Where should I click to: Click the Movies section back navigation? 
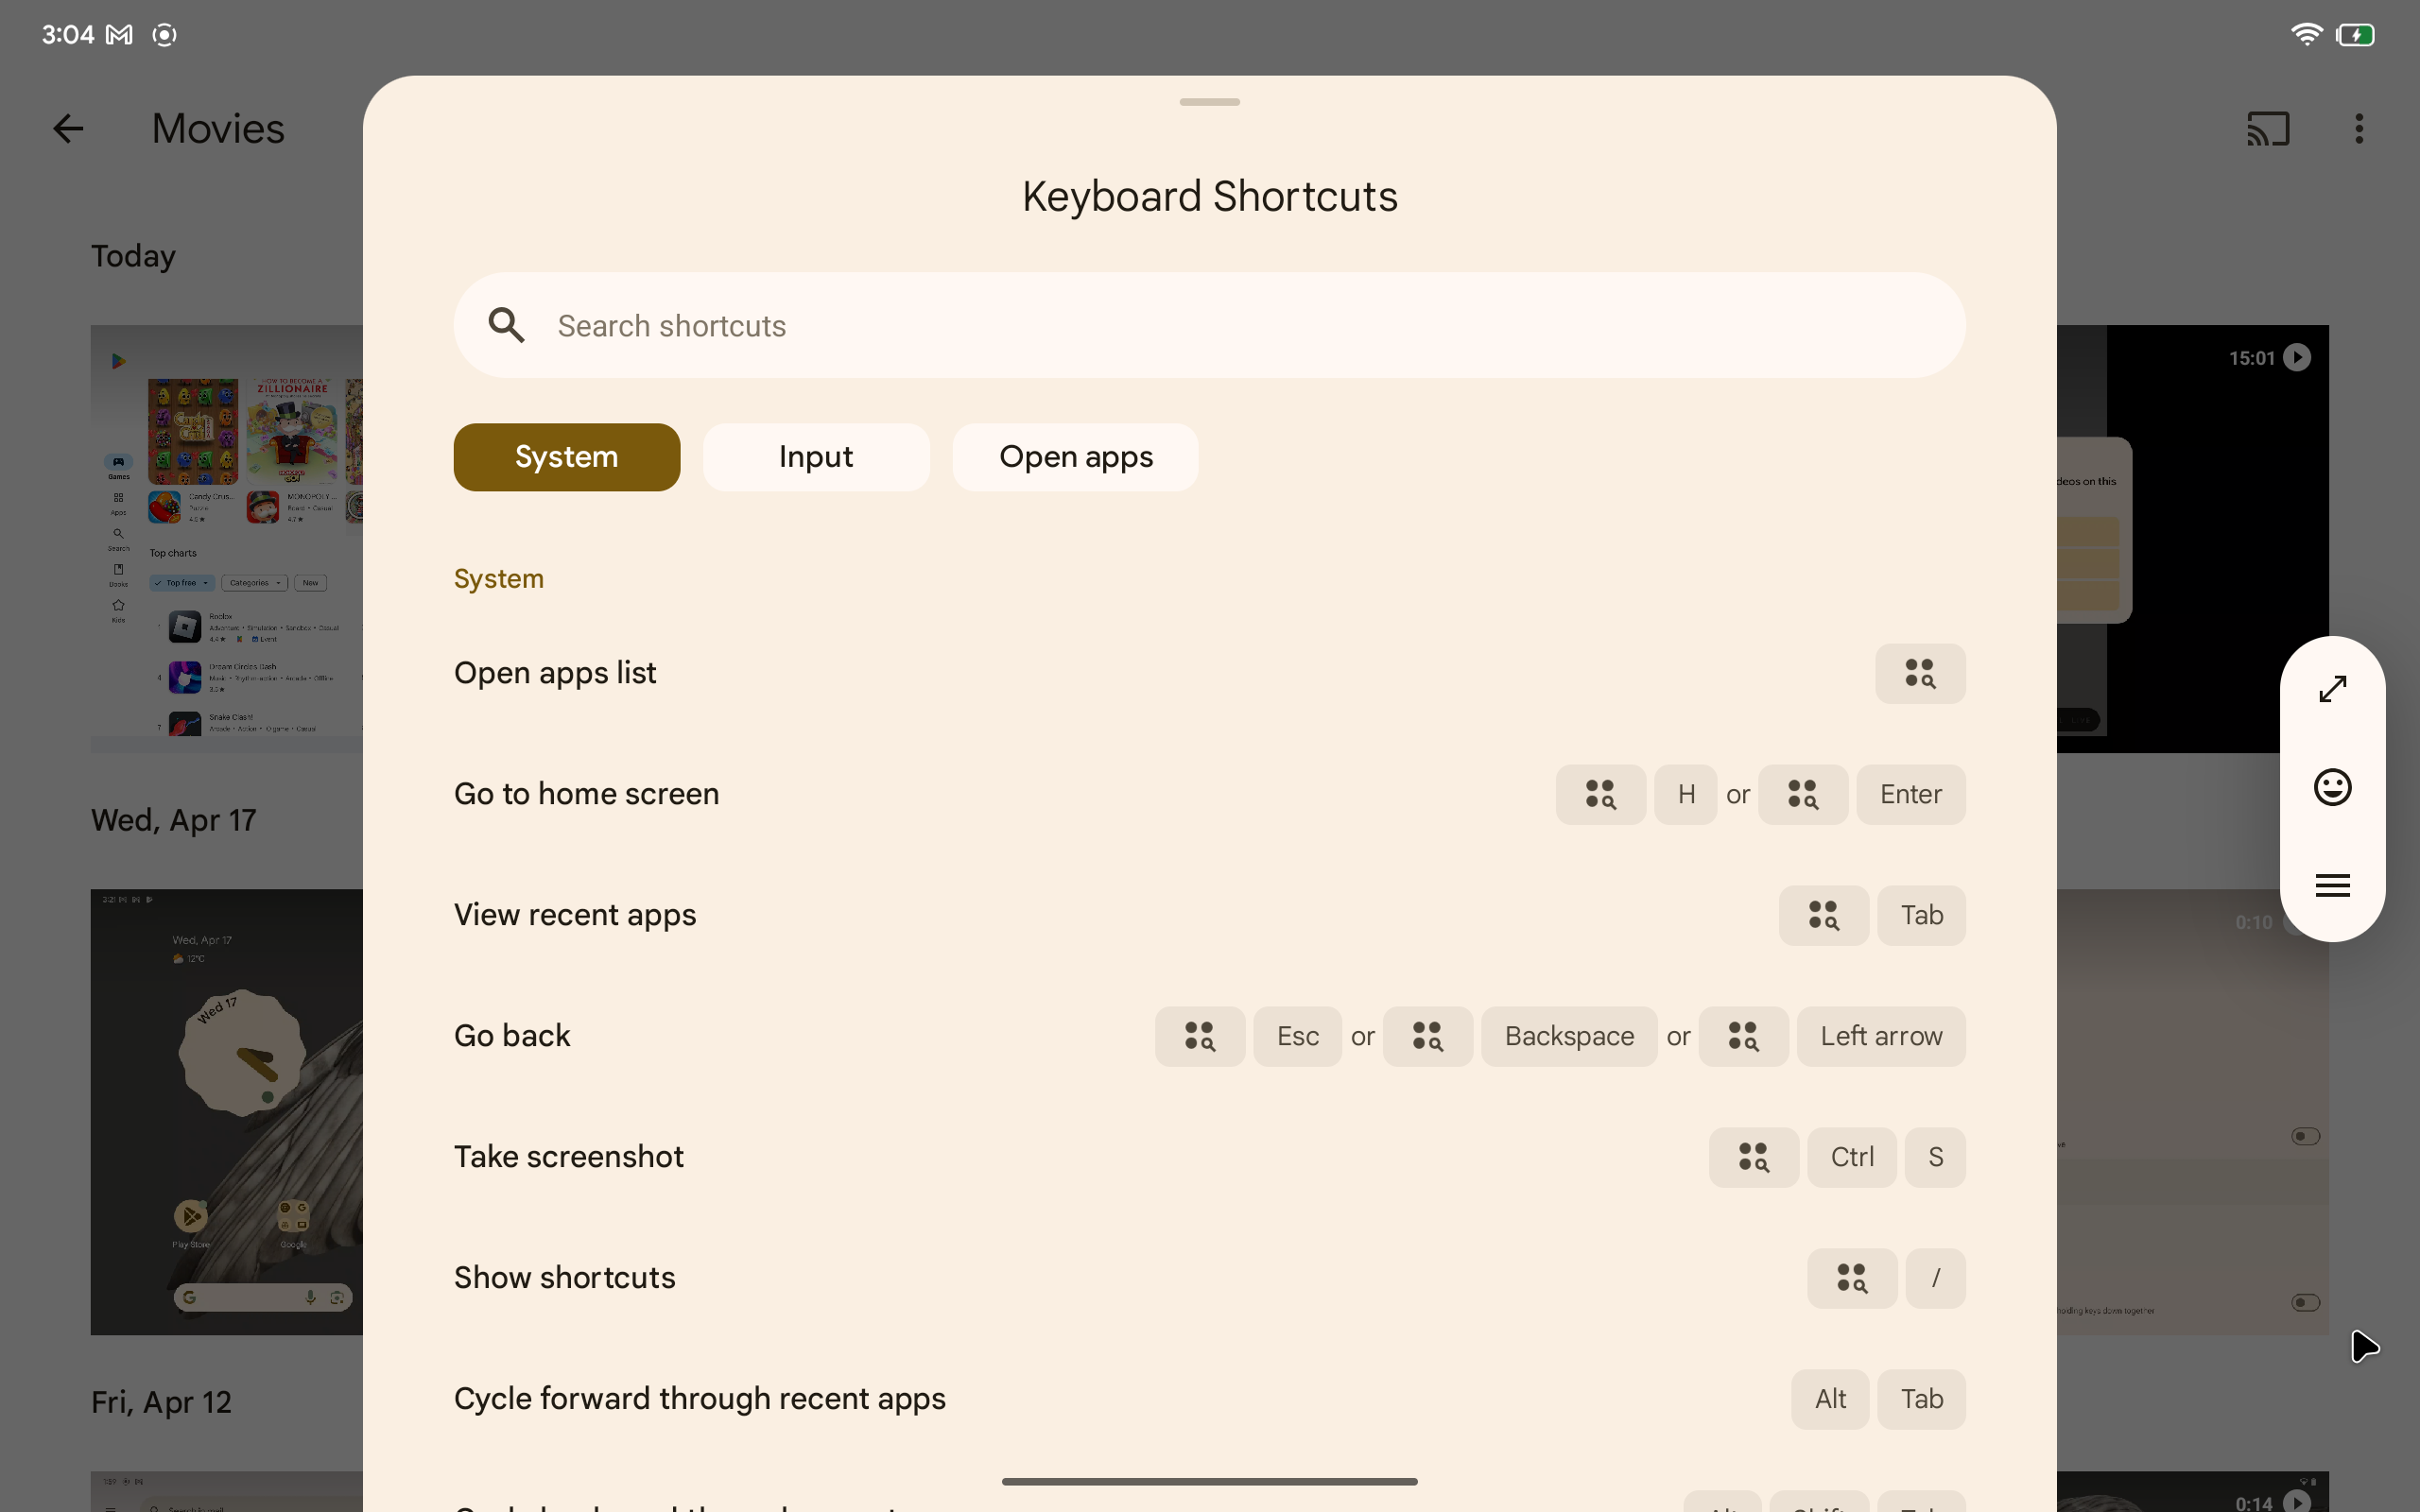click(66, 128)
